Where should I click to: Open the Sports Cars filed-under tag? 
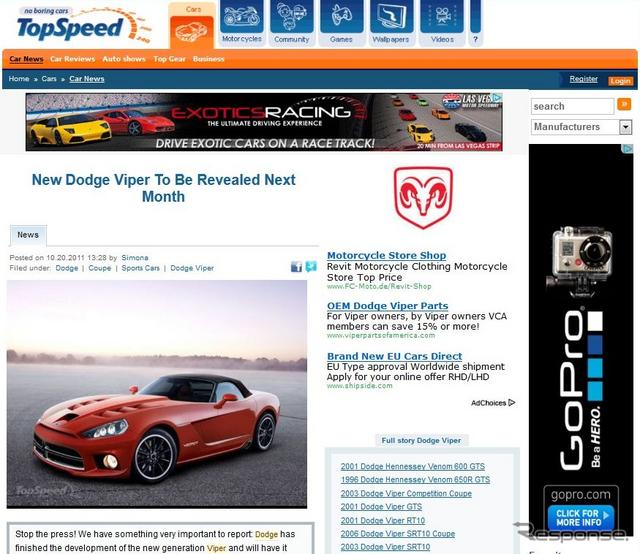pos(140,268)
